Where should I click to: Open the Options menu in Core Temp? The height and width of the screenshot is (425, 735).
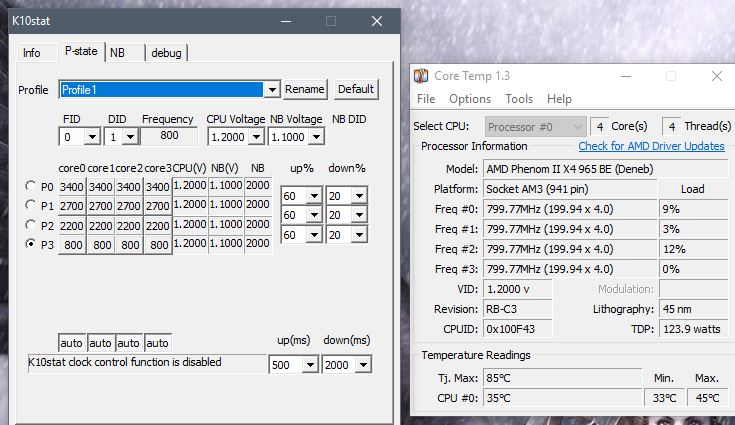click(x=470, y=99)
